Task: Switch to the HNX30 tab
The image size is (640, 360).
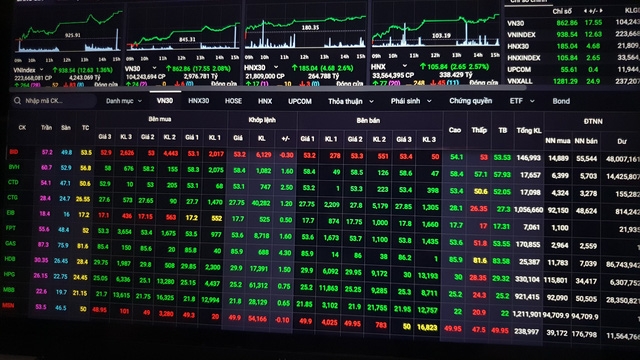Action: [198, 100]
